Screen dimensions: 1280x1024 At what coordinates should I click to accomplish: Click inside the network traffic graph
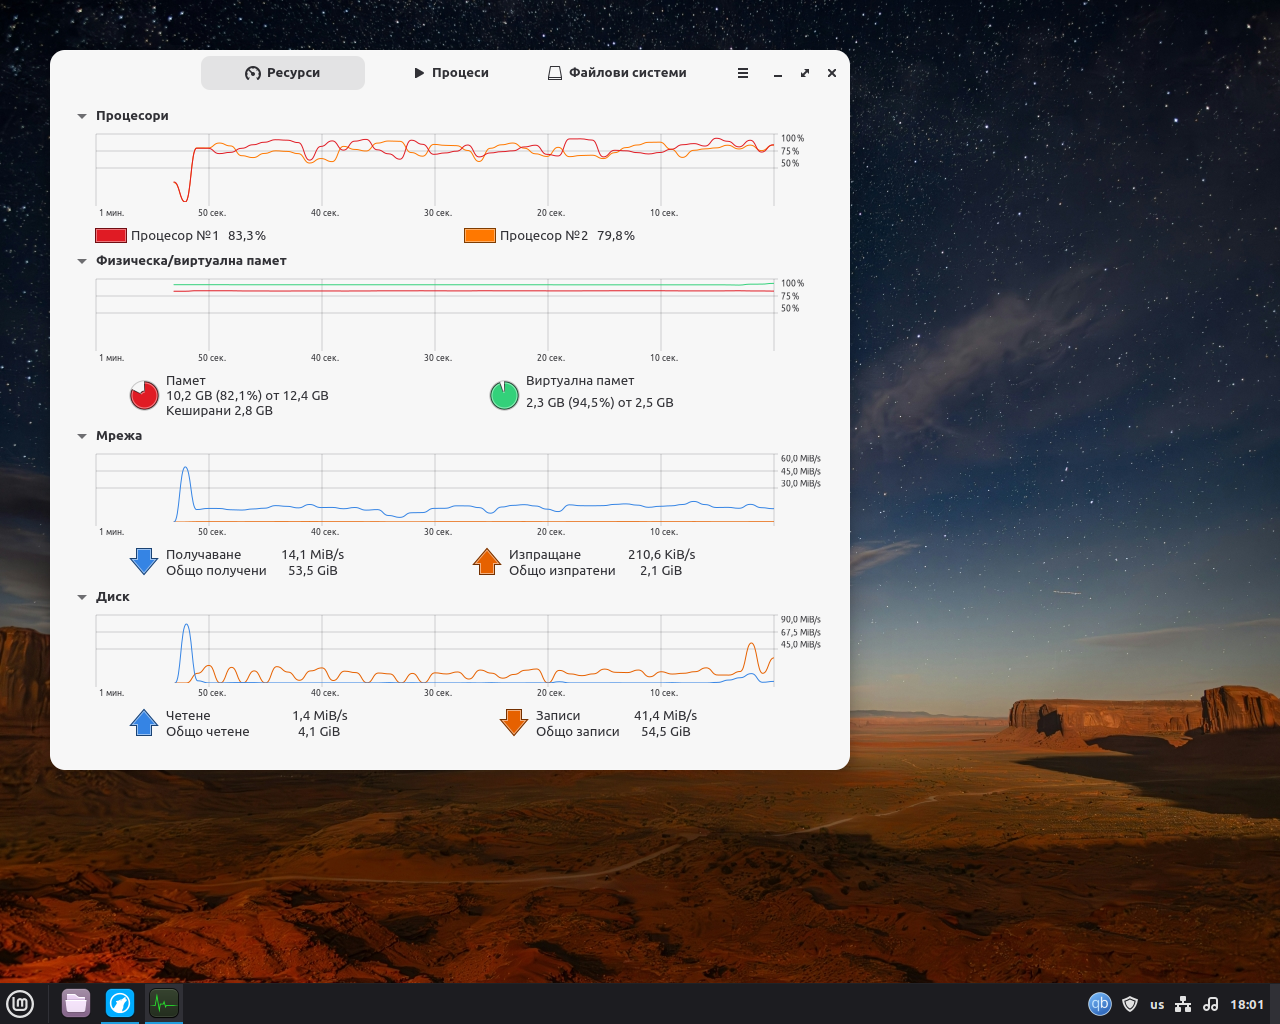(435, 488)
